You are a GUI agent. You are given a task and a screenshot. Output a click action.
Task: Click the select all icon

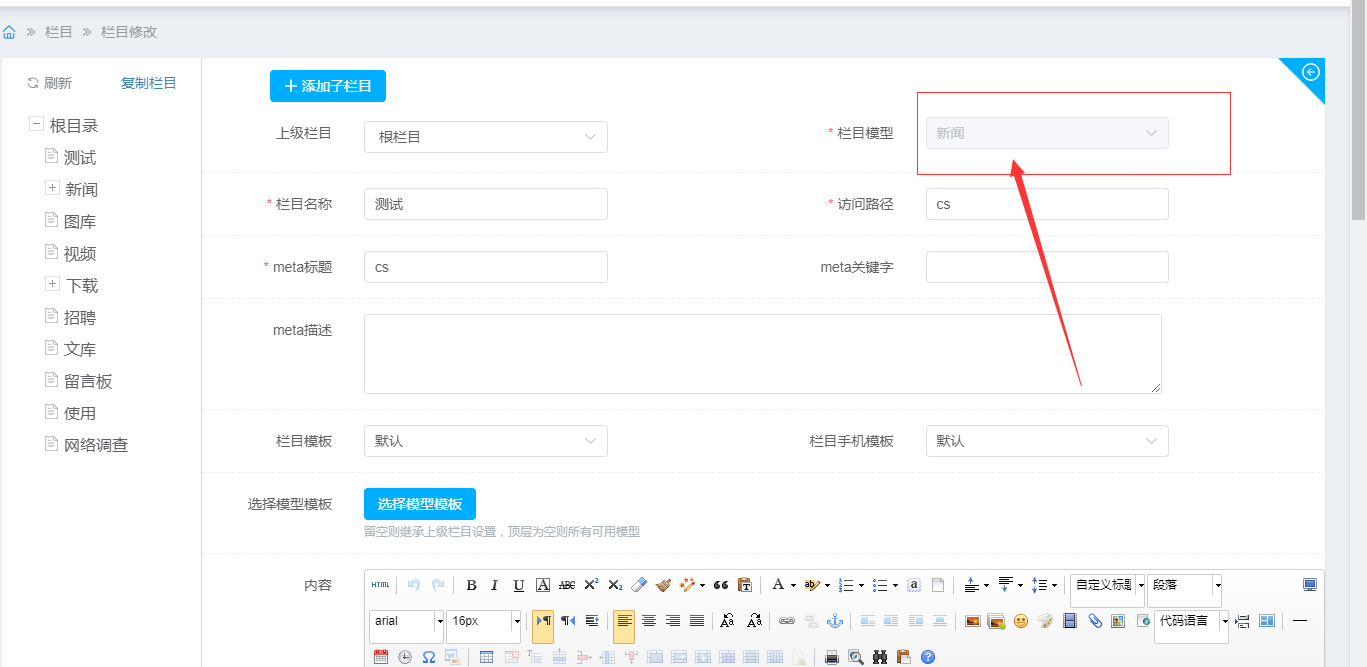[x=913, y=585]
